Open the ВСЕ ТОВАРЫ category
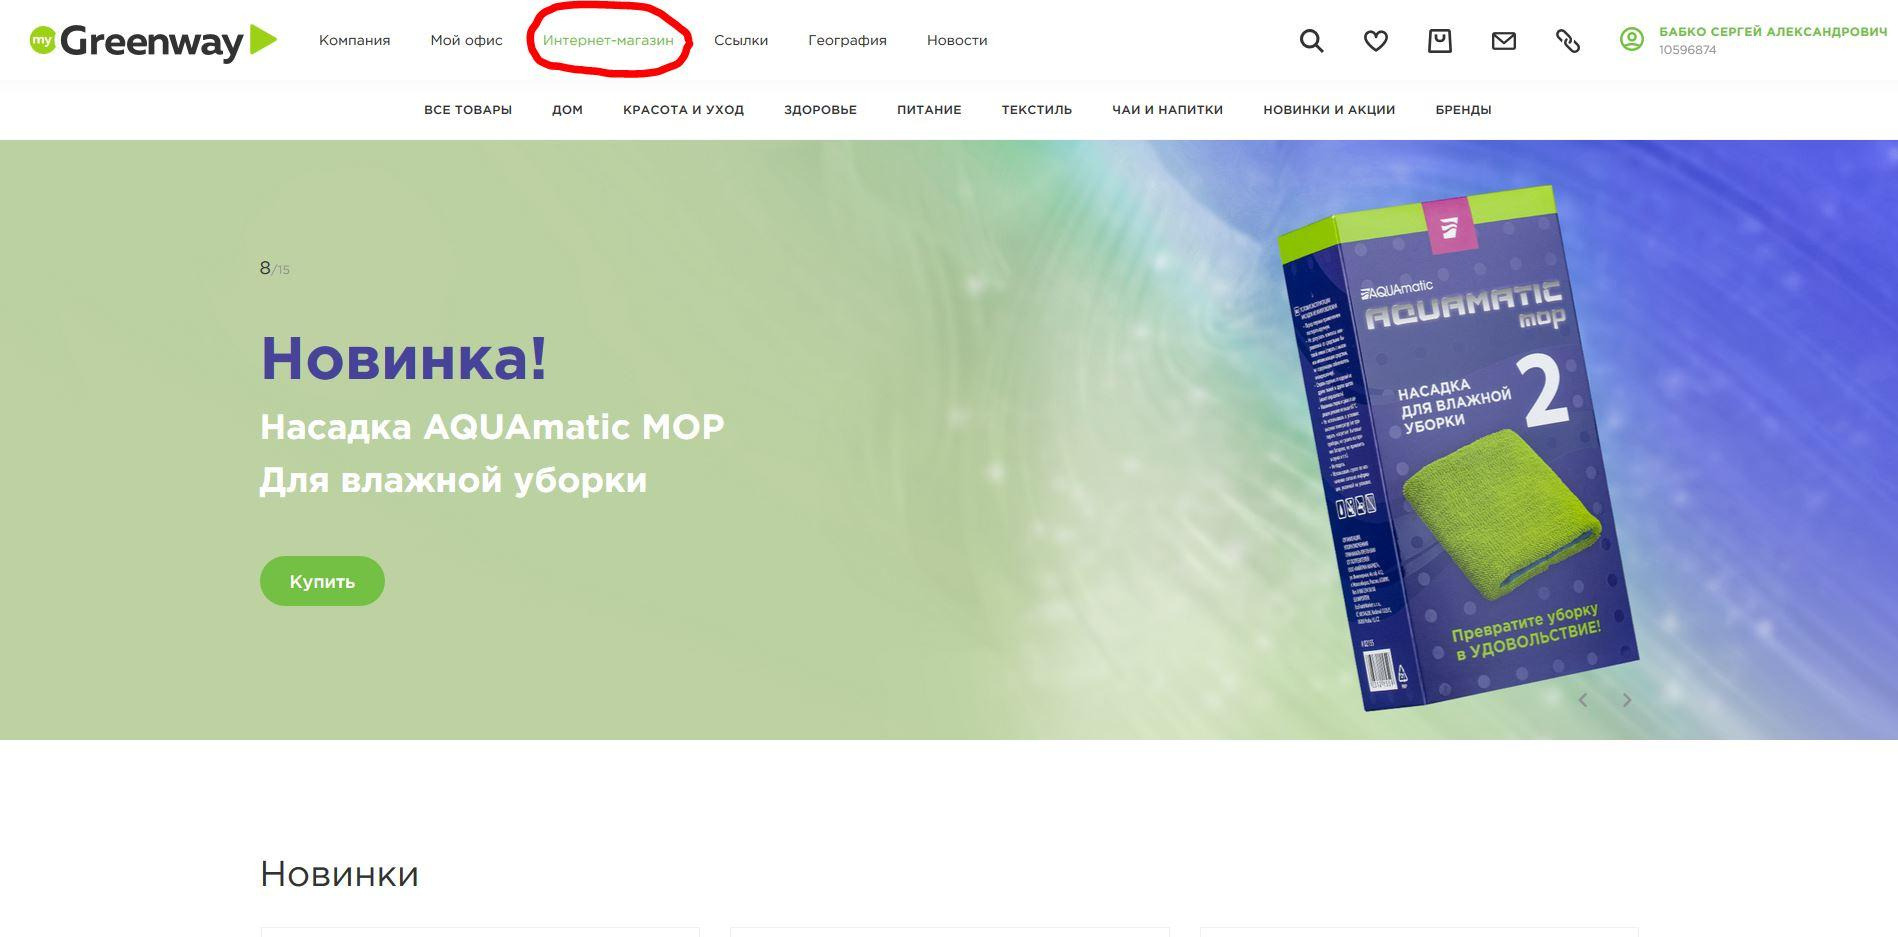This screenshot has width=1898, height=937. (467, 110)
